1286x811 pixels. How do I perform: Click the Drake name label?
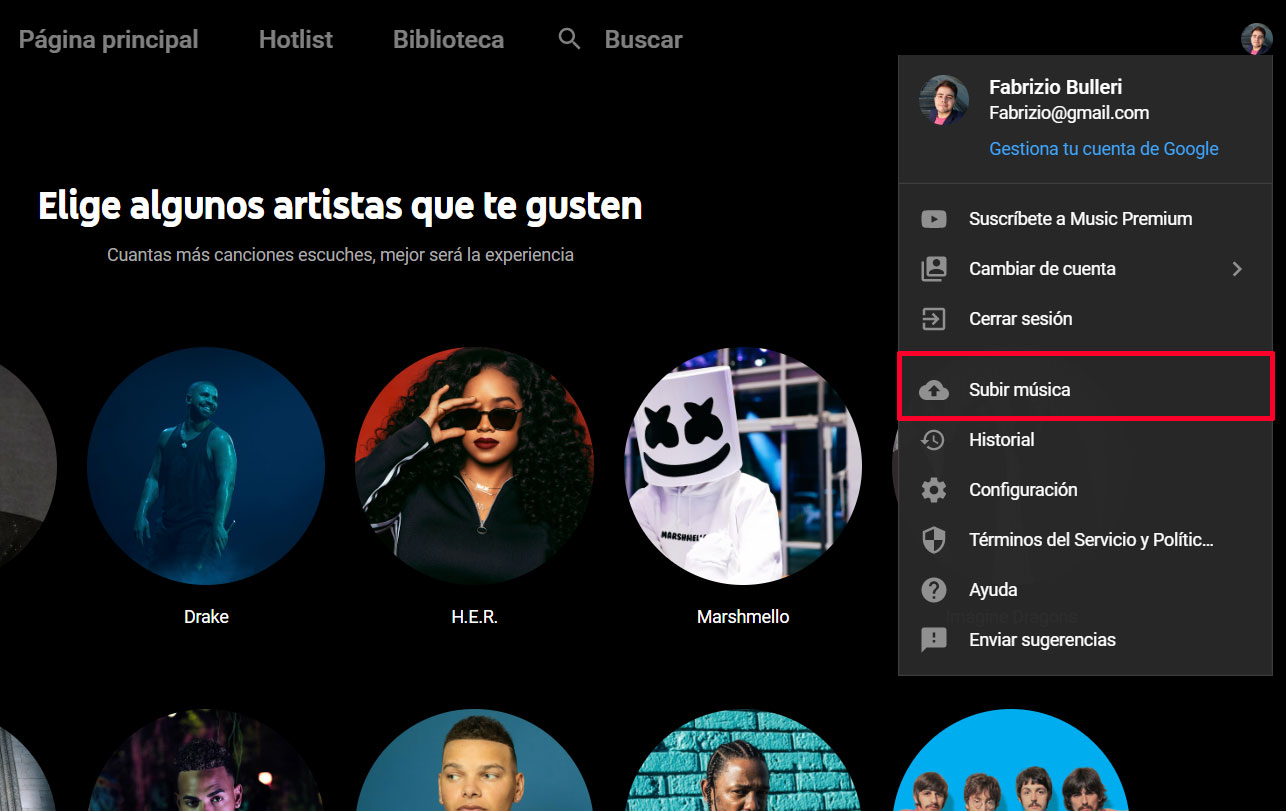[206, 617]
